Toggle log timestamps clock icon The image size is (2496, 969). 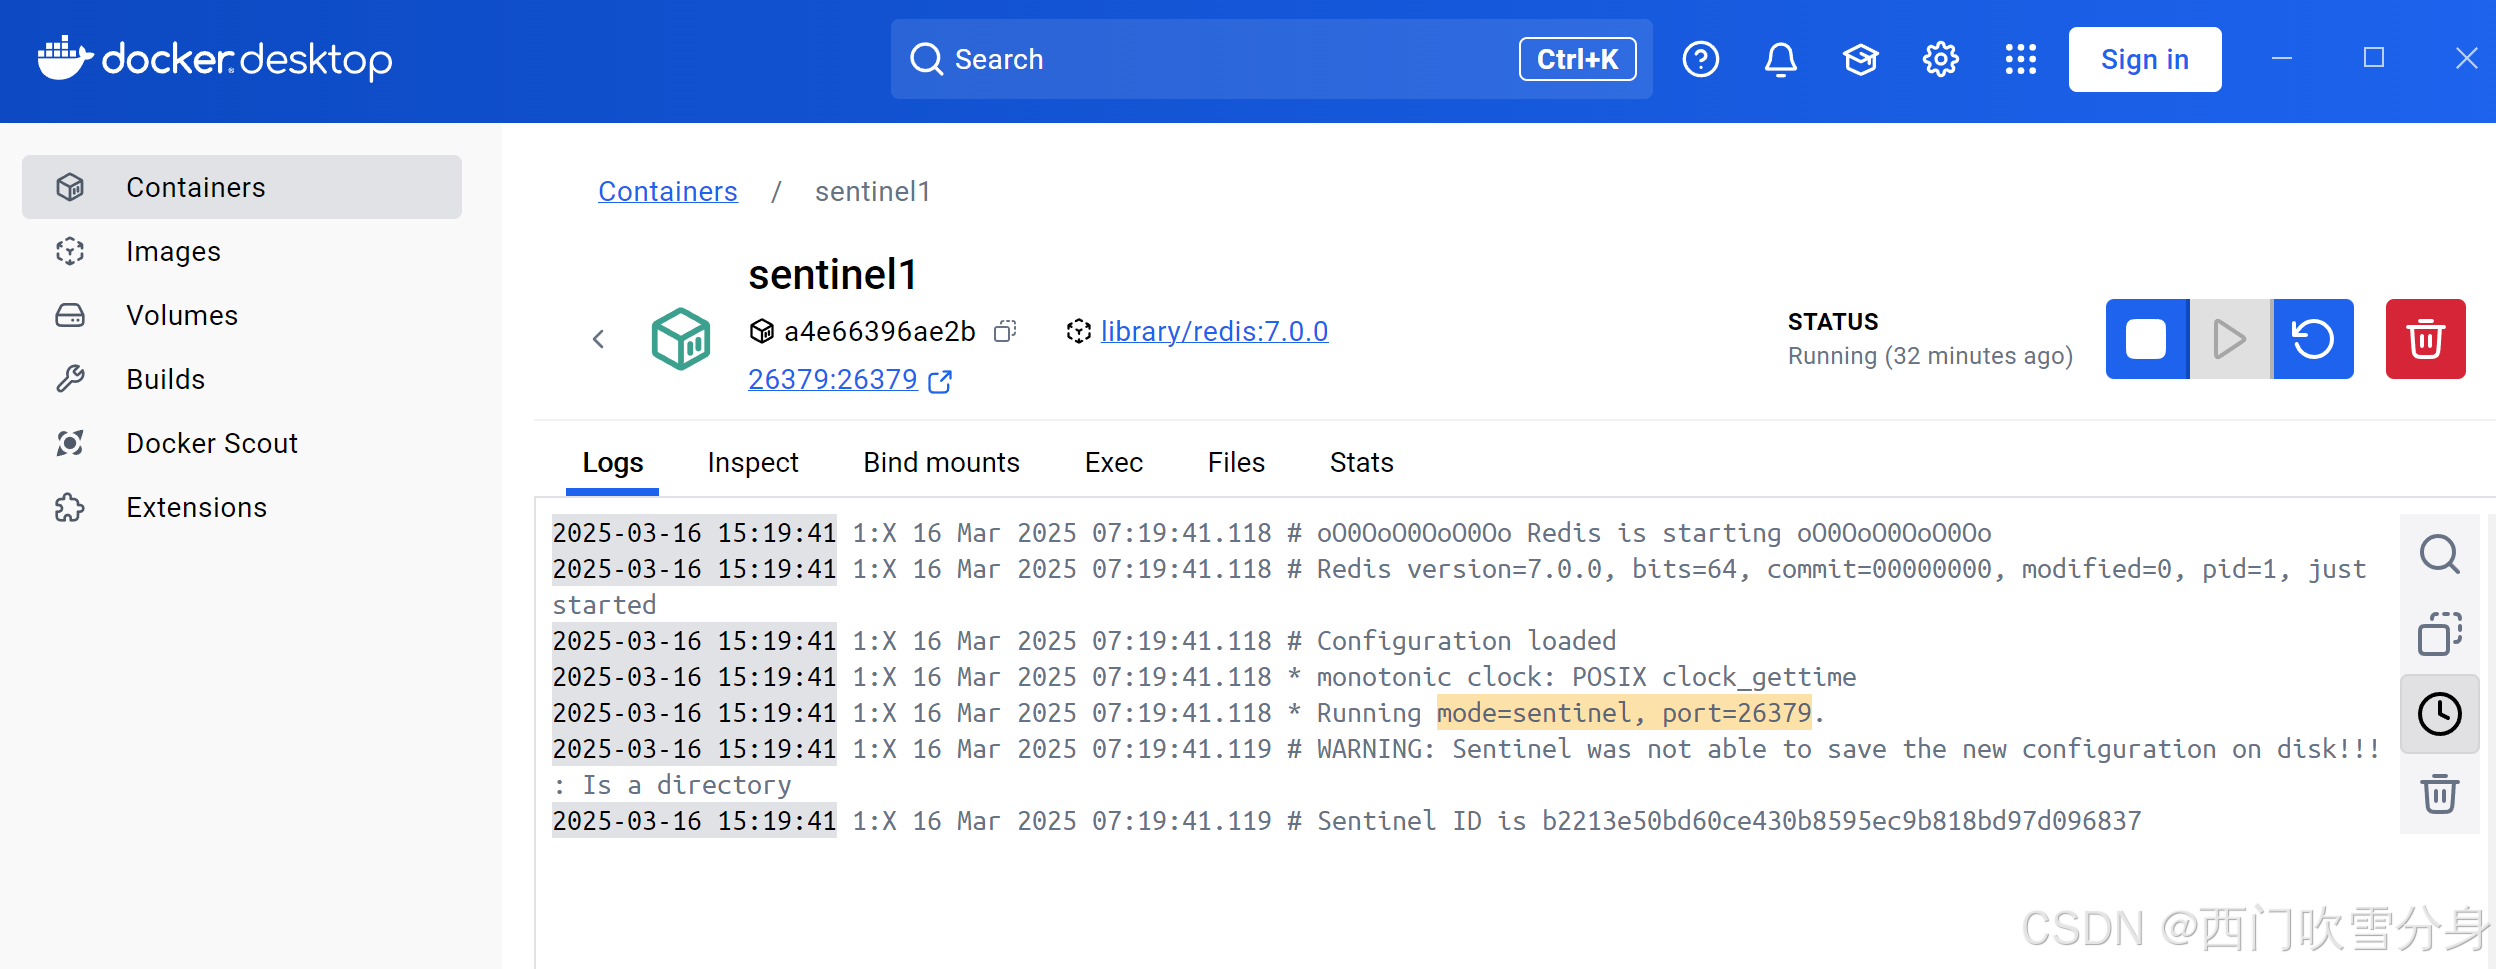[x=2439, y=714]
